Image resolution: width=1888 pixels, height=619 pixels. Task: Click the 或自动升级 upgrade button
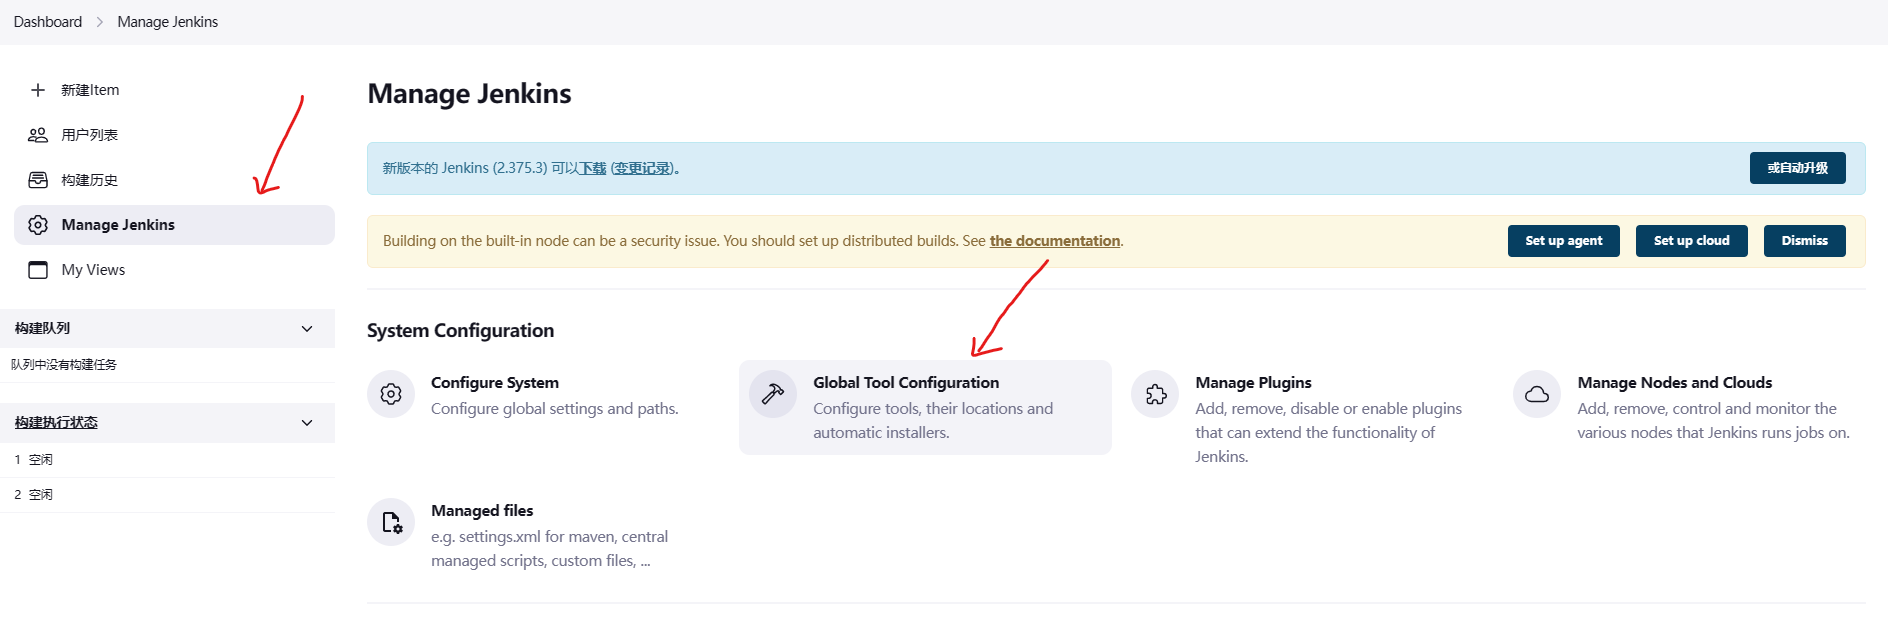pyautogui.click(x=1797, y=168)
